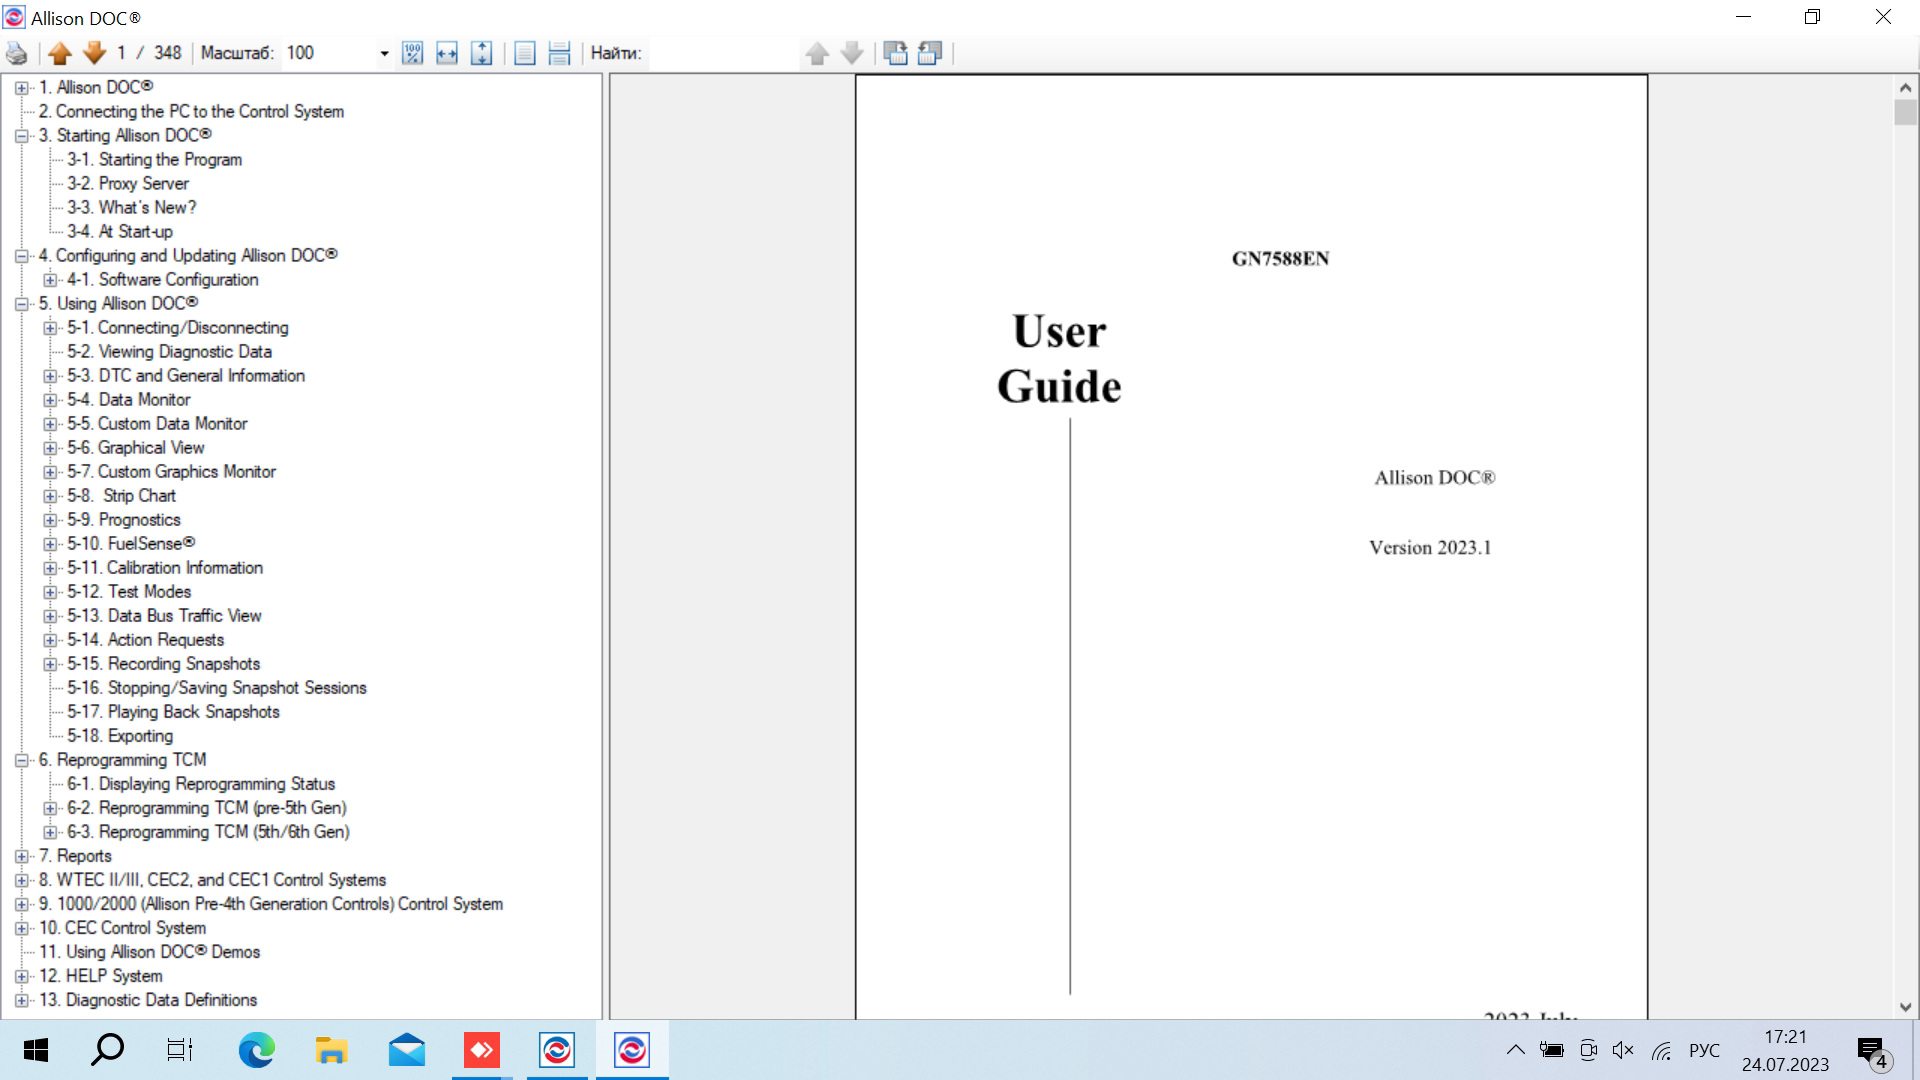1920x1080 pixels.
Task: Open 5-18. Exporting topic
Action: [120, 736]
